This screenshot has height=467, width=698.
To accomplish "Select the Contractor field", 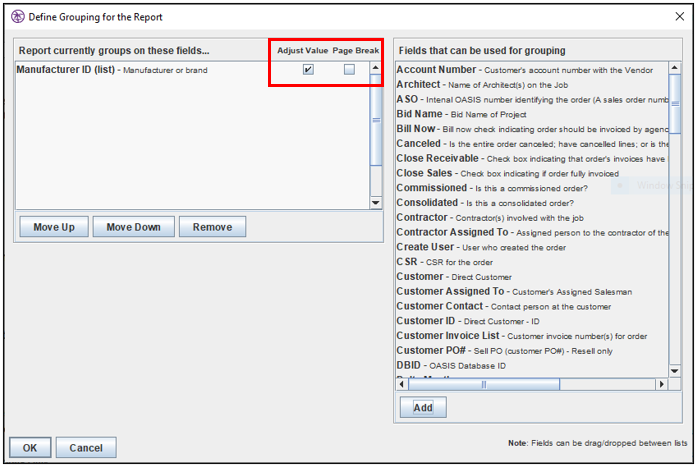I will 532,218.
